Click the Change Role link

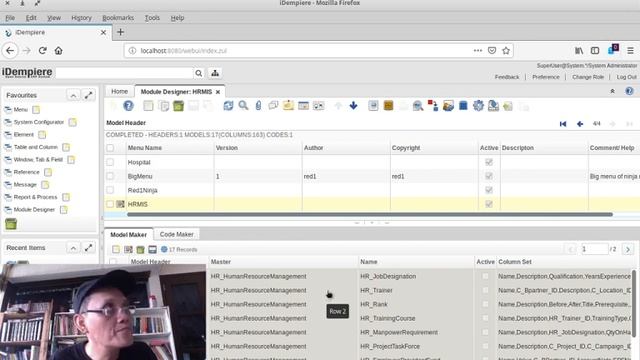588,77
